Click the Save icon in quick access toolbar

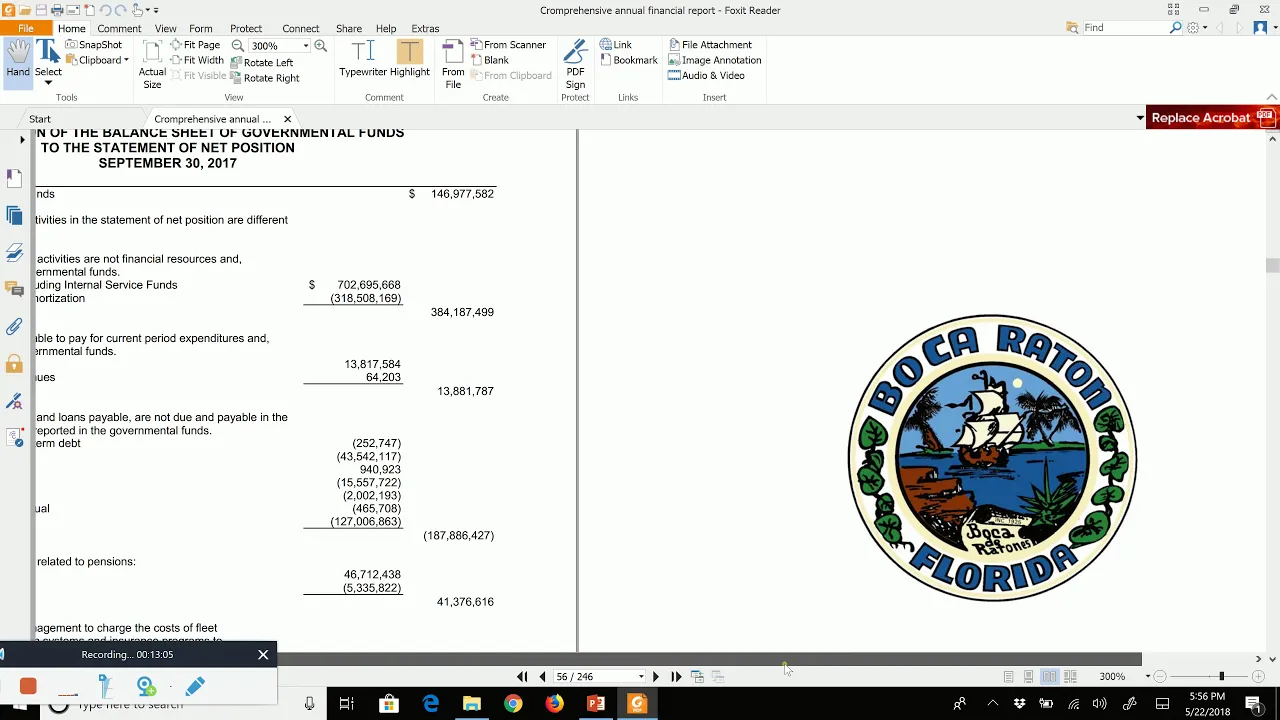[40, 10]
